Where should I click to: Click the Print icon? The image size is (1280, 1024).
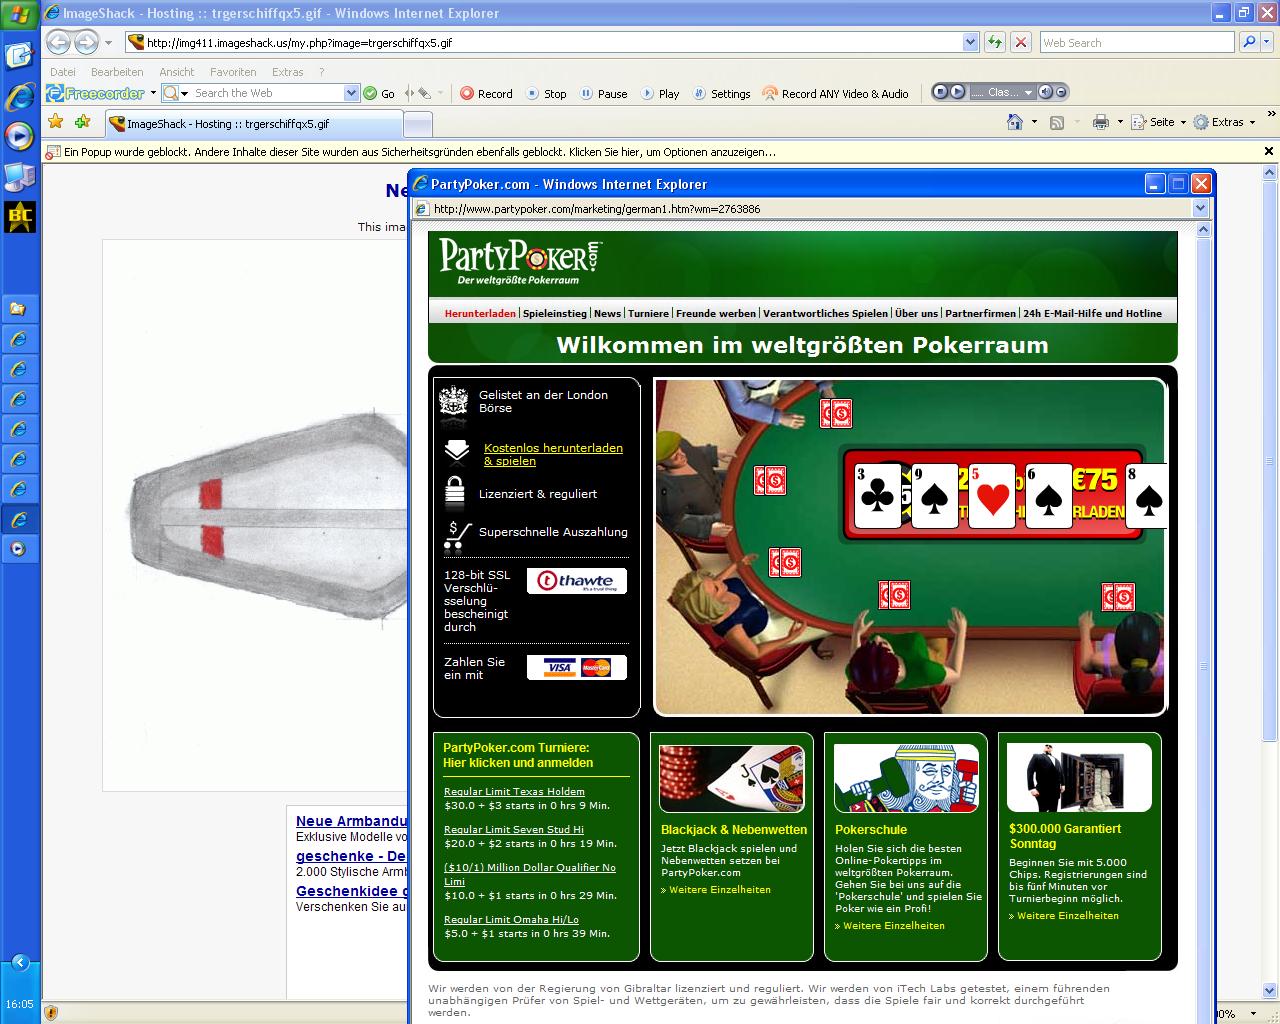[x=1100, y=122]
